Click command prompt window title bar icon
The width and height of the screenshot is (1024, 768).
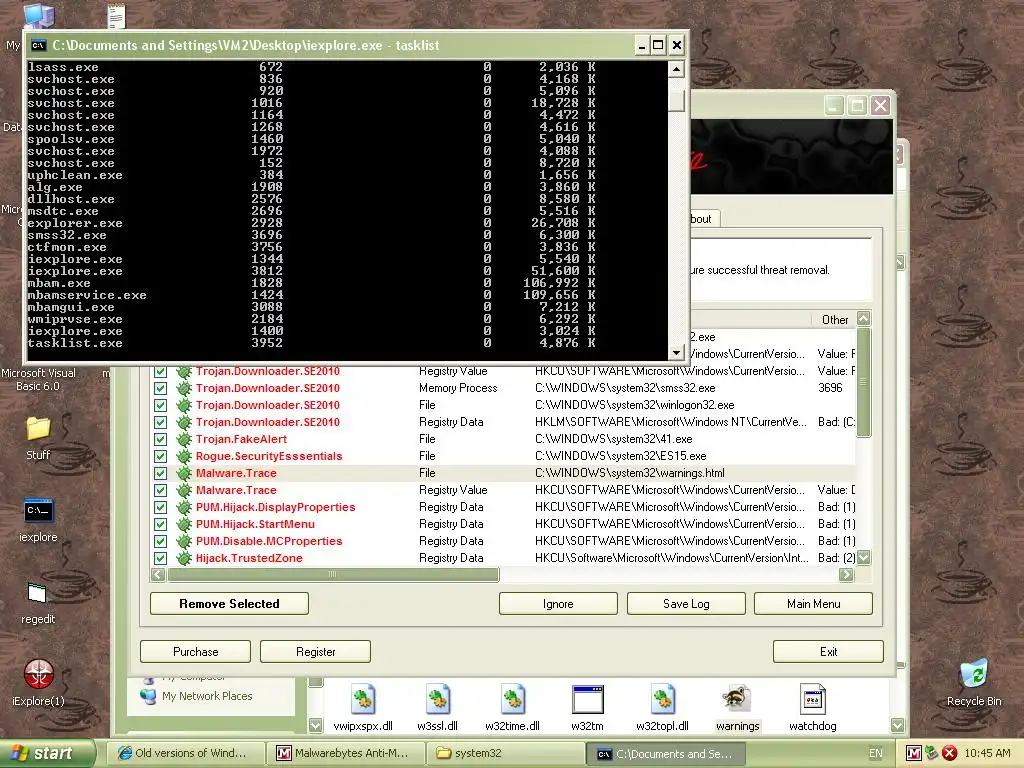(x=39, y=45)
